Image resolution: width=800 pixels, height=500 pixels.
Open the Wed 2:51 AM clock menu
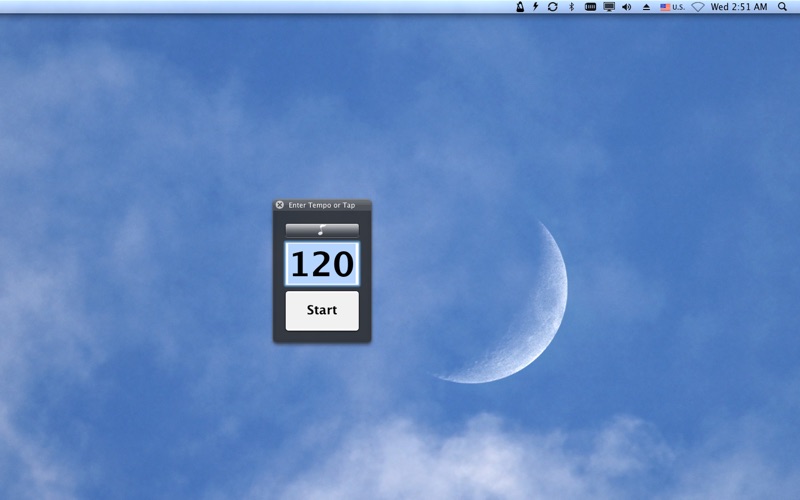(739, 7)
